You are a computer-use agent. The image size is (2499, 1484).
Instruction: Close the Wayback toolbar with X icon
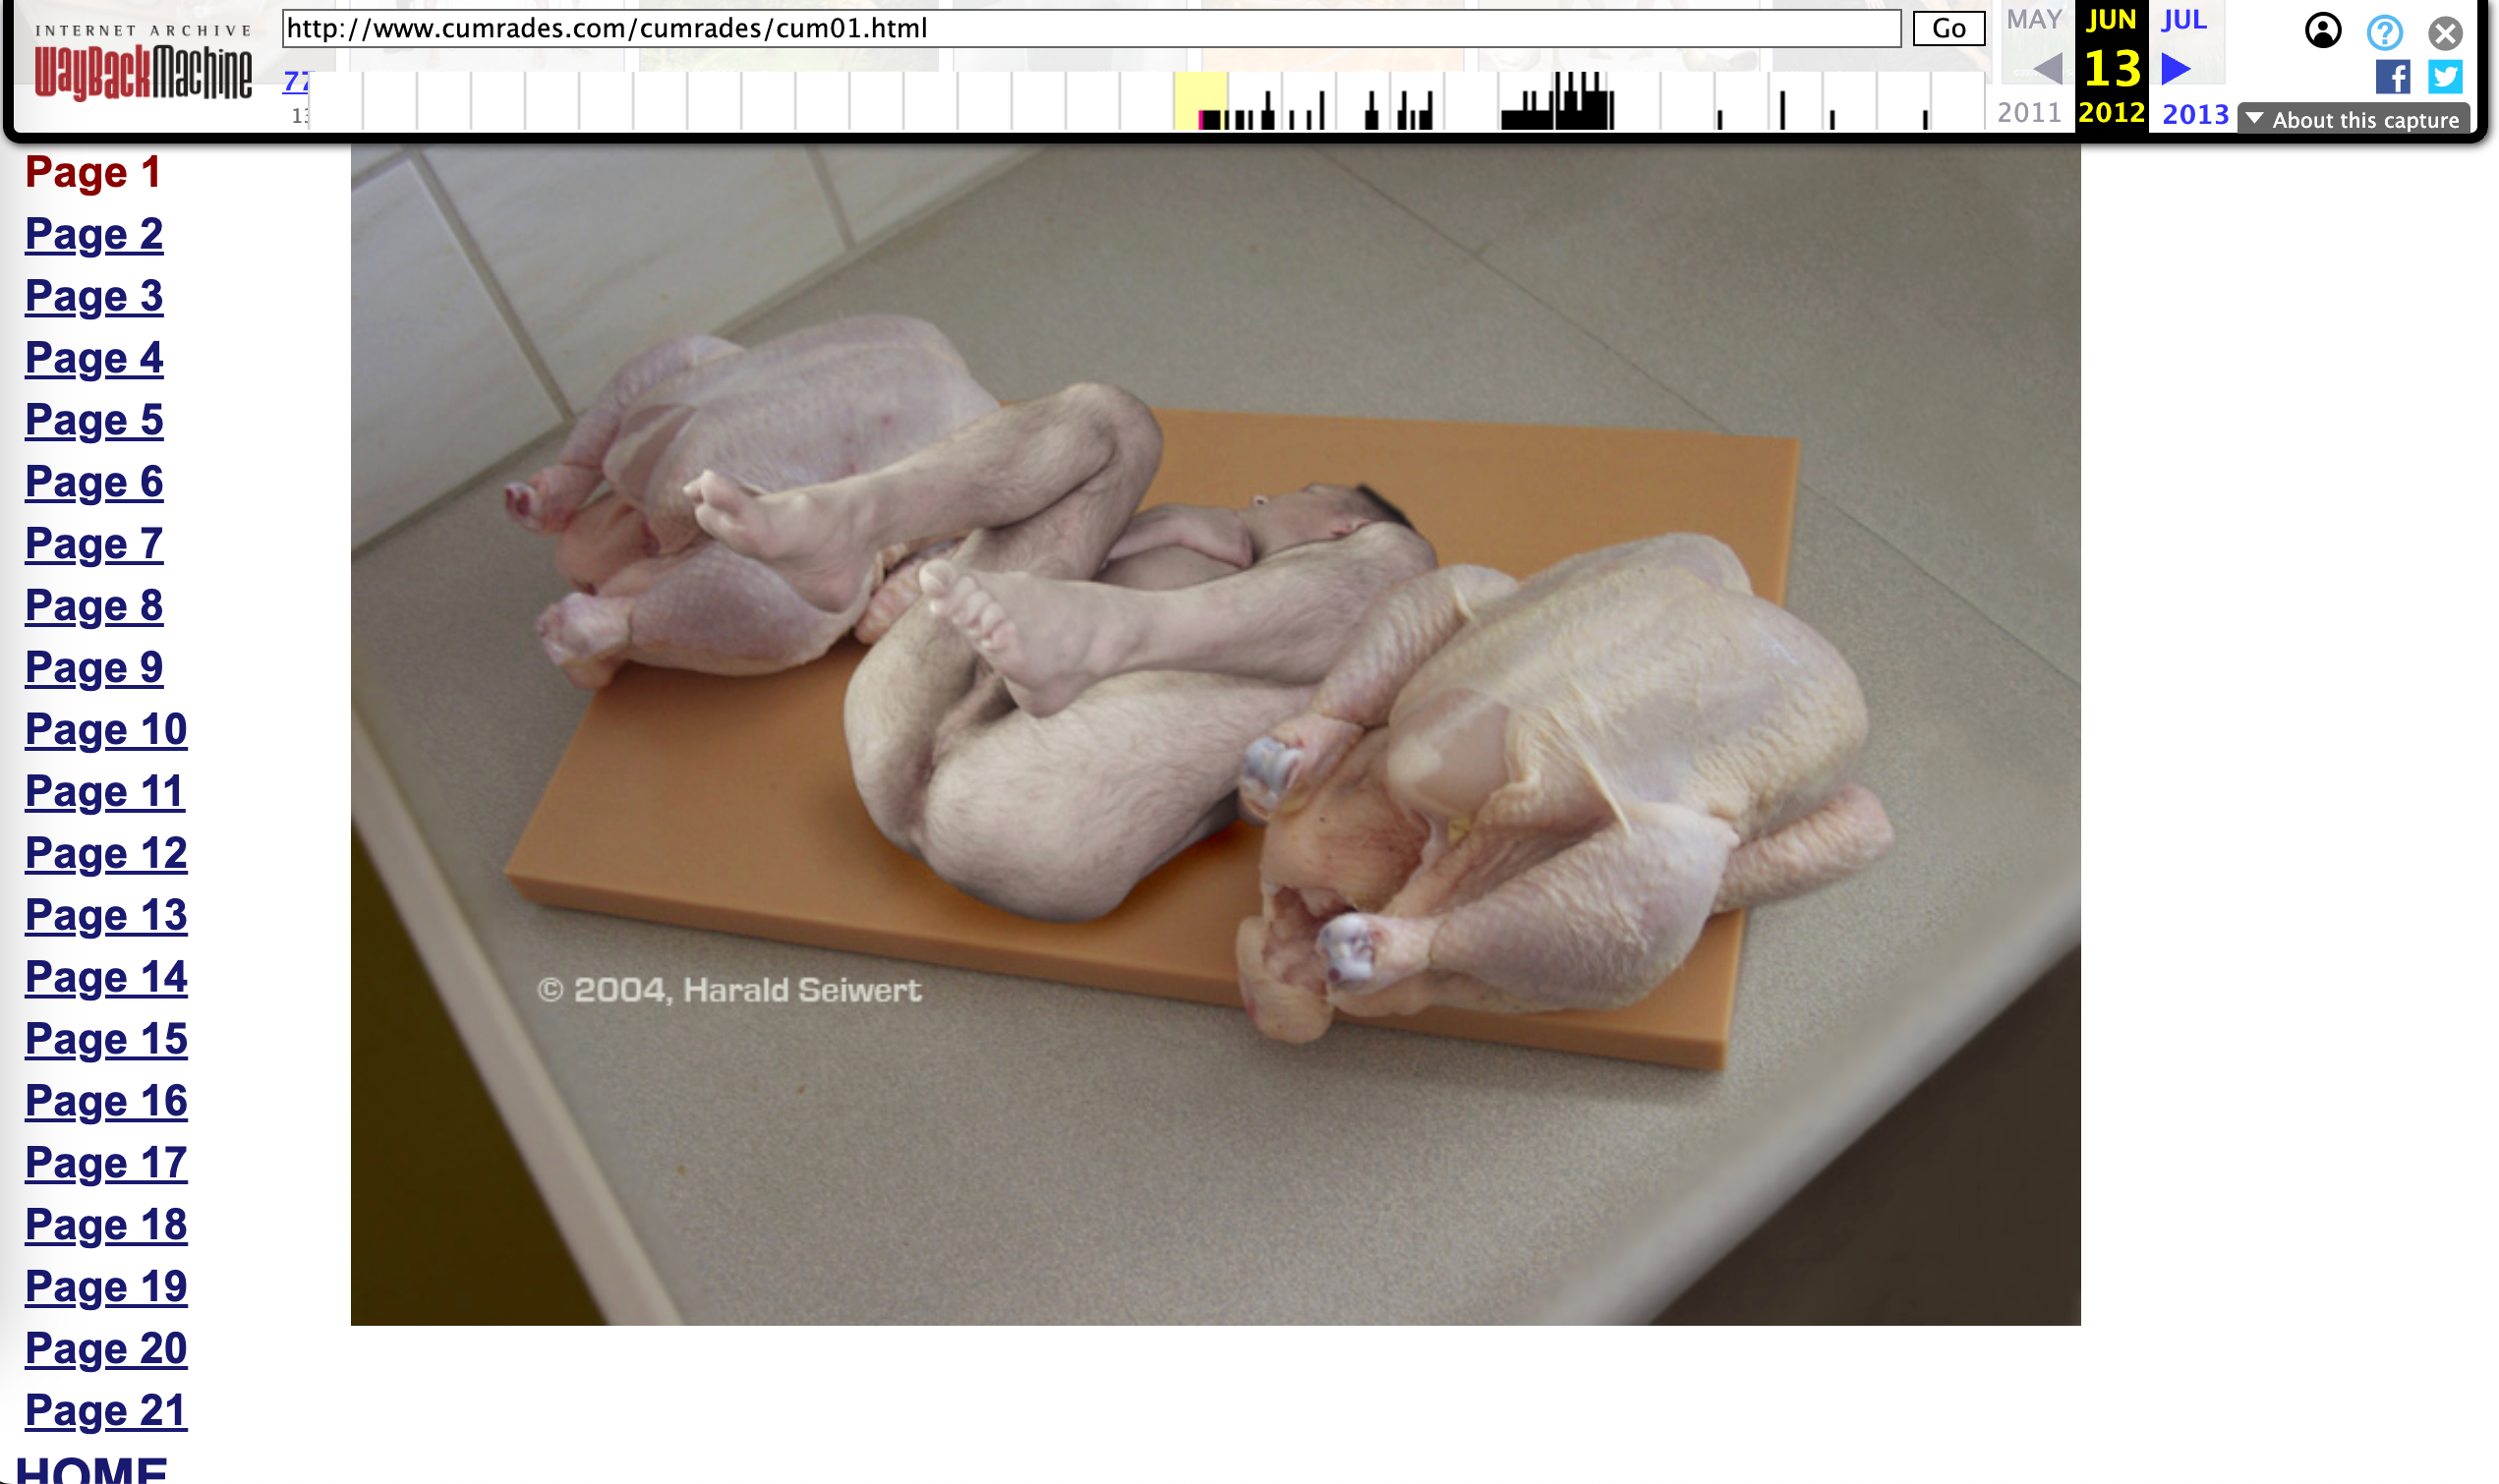pyautogui.click(x=2445, y=34)
